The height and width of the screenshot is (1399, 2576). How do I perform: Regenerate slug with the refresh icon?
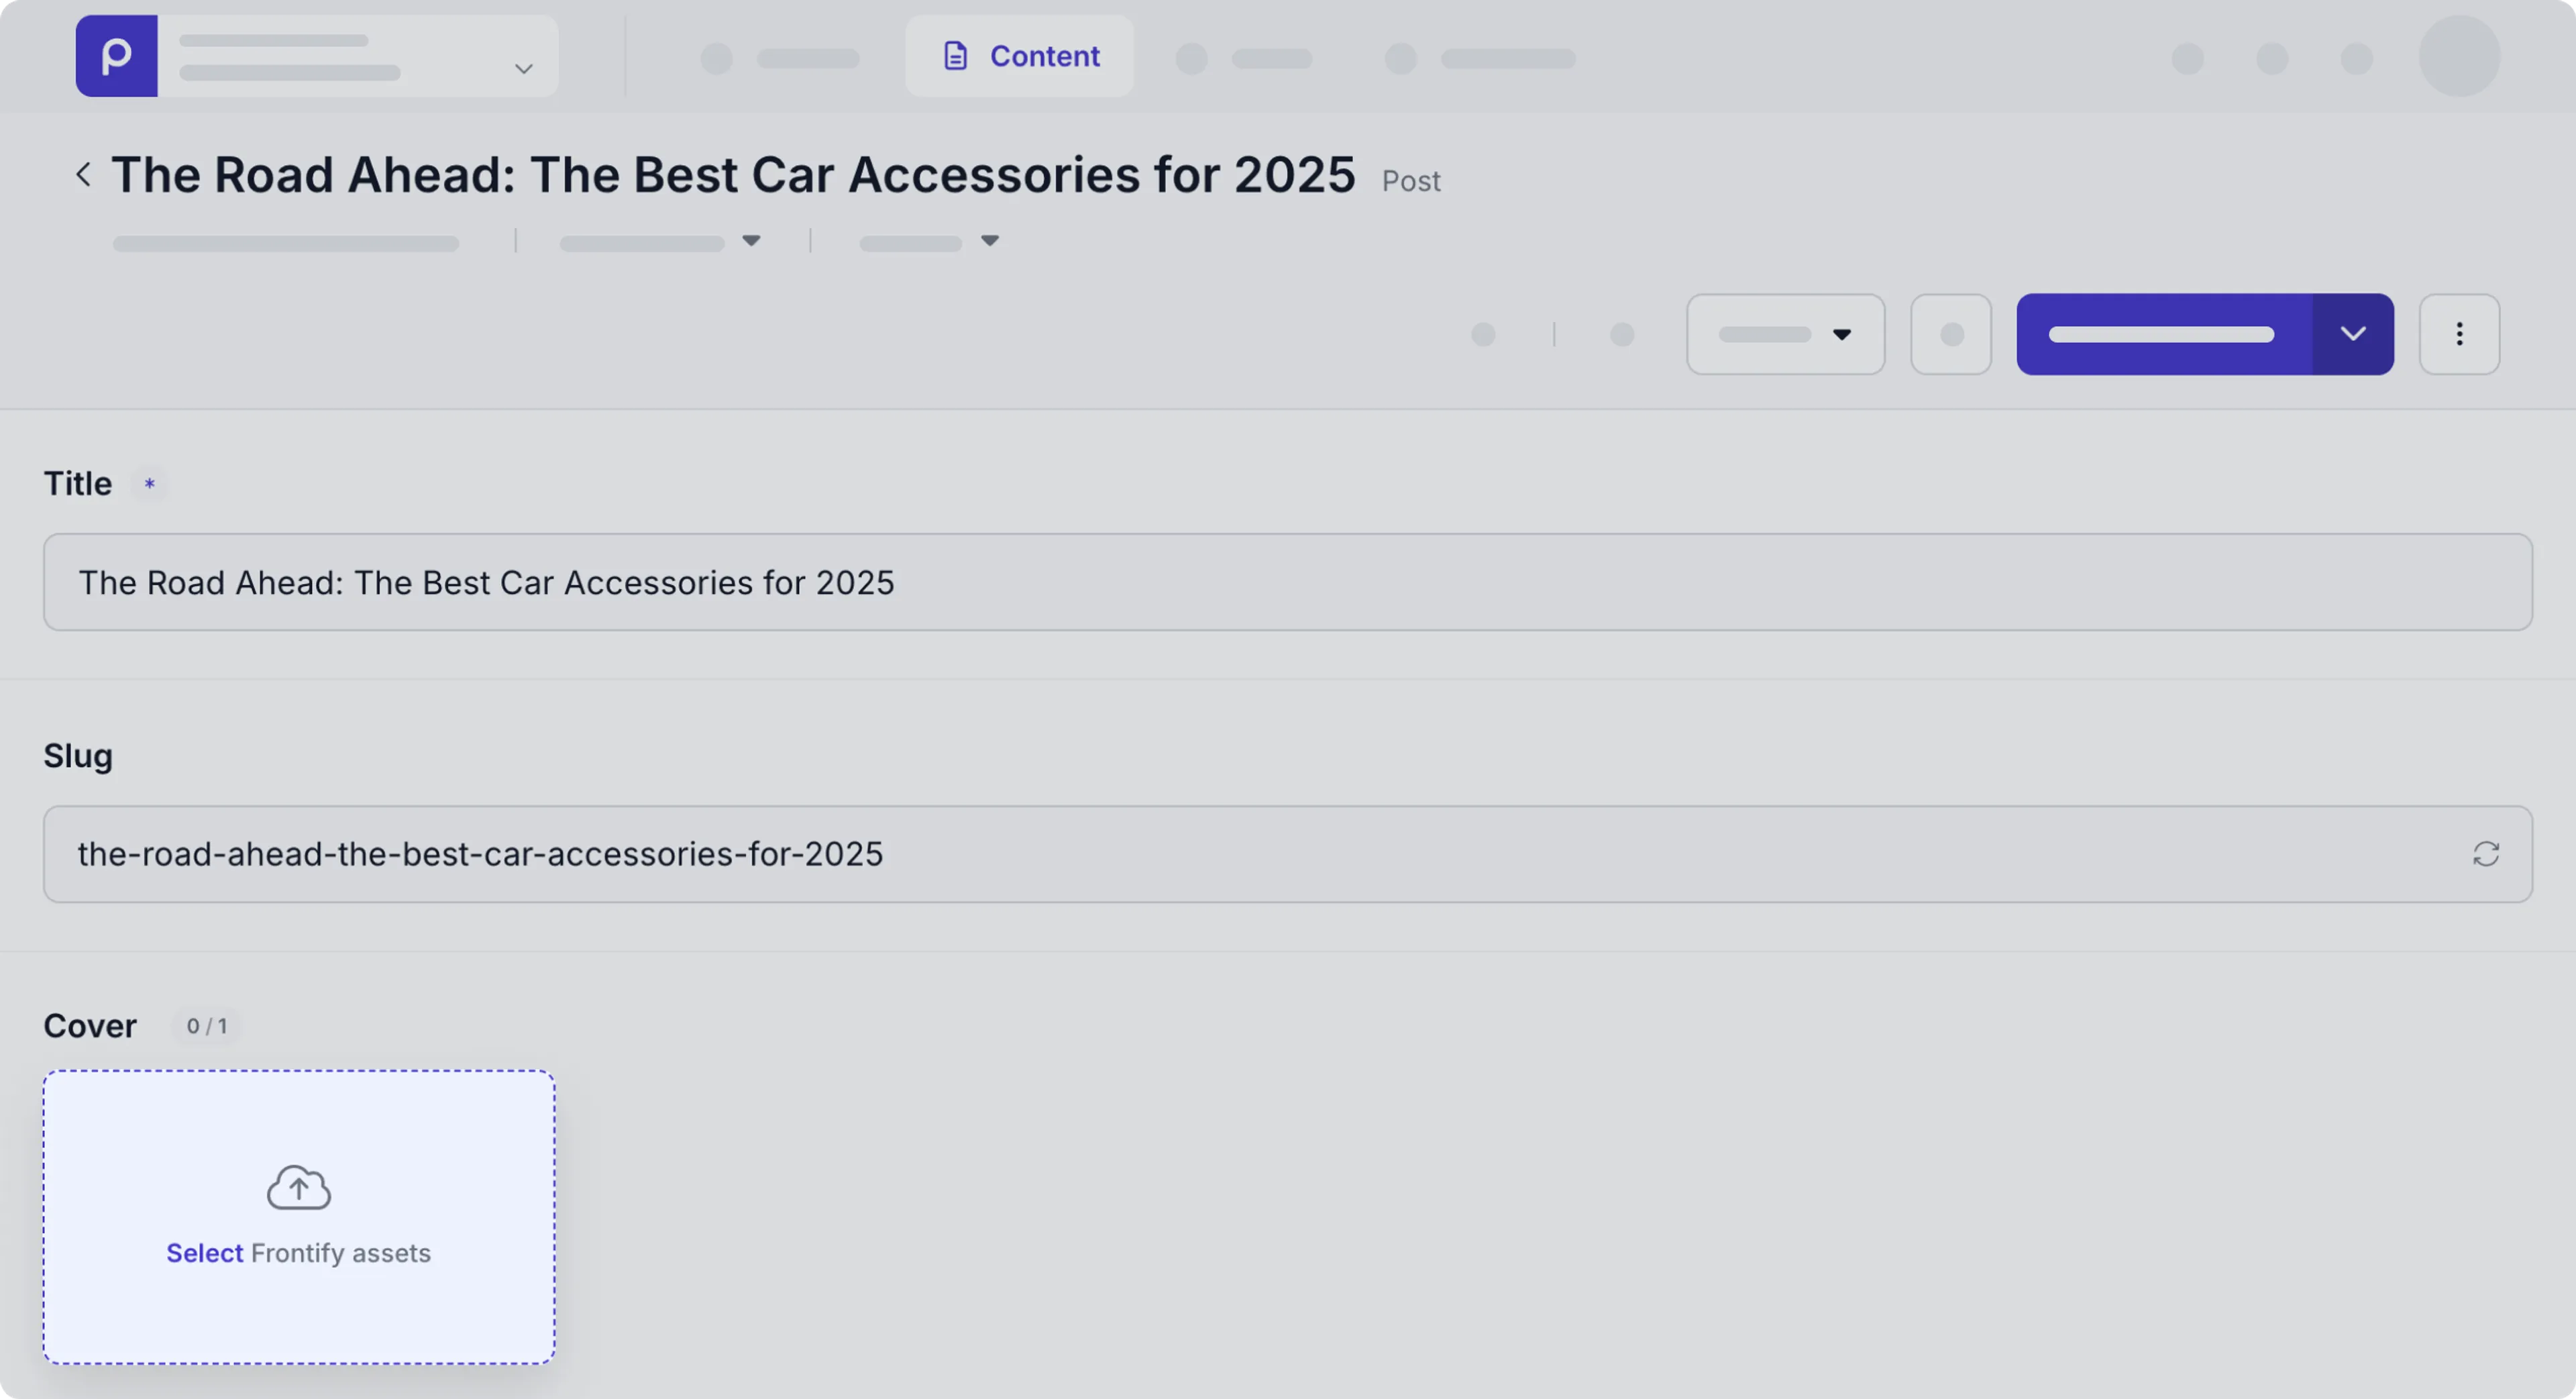coord(2486,854)
